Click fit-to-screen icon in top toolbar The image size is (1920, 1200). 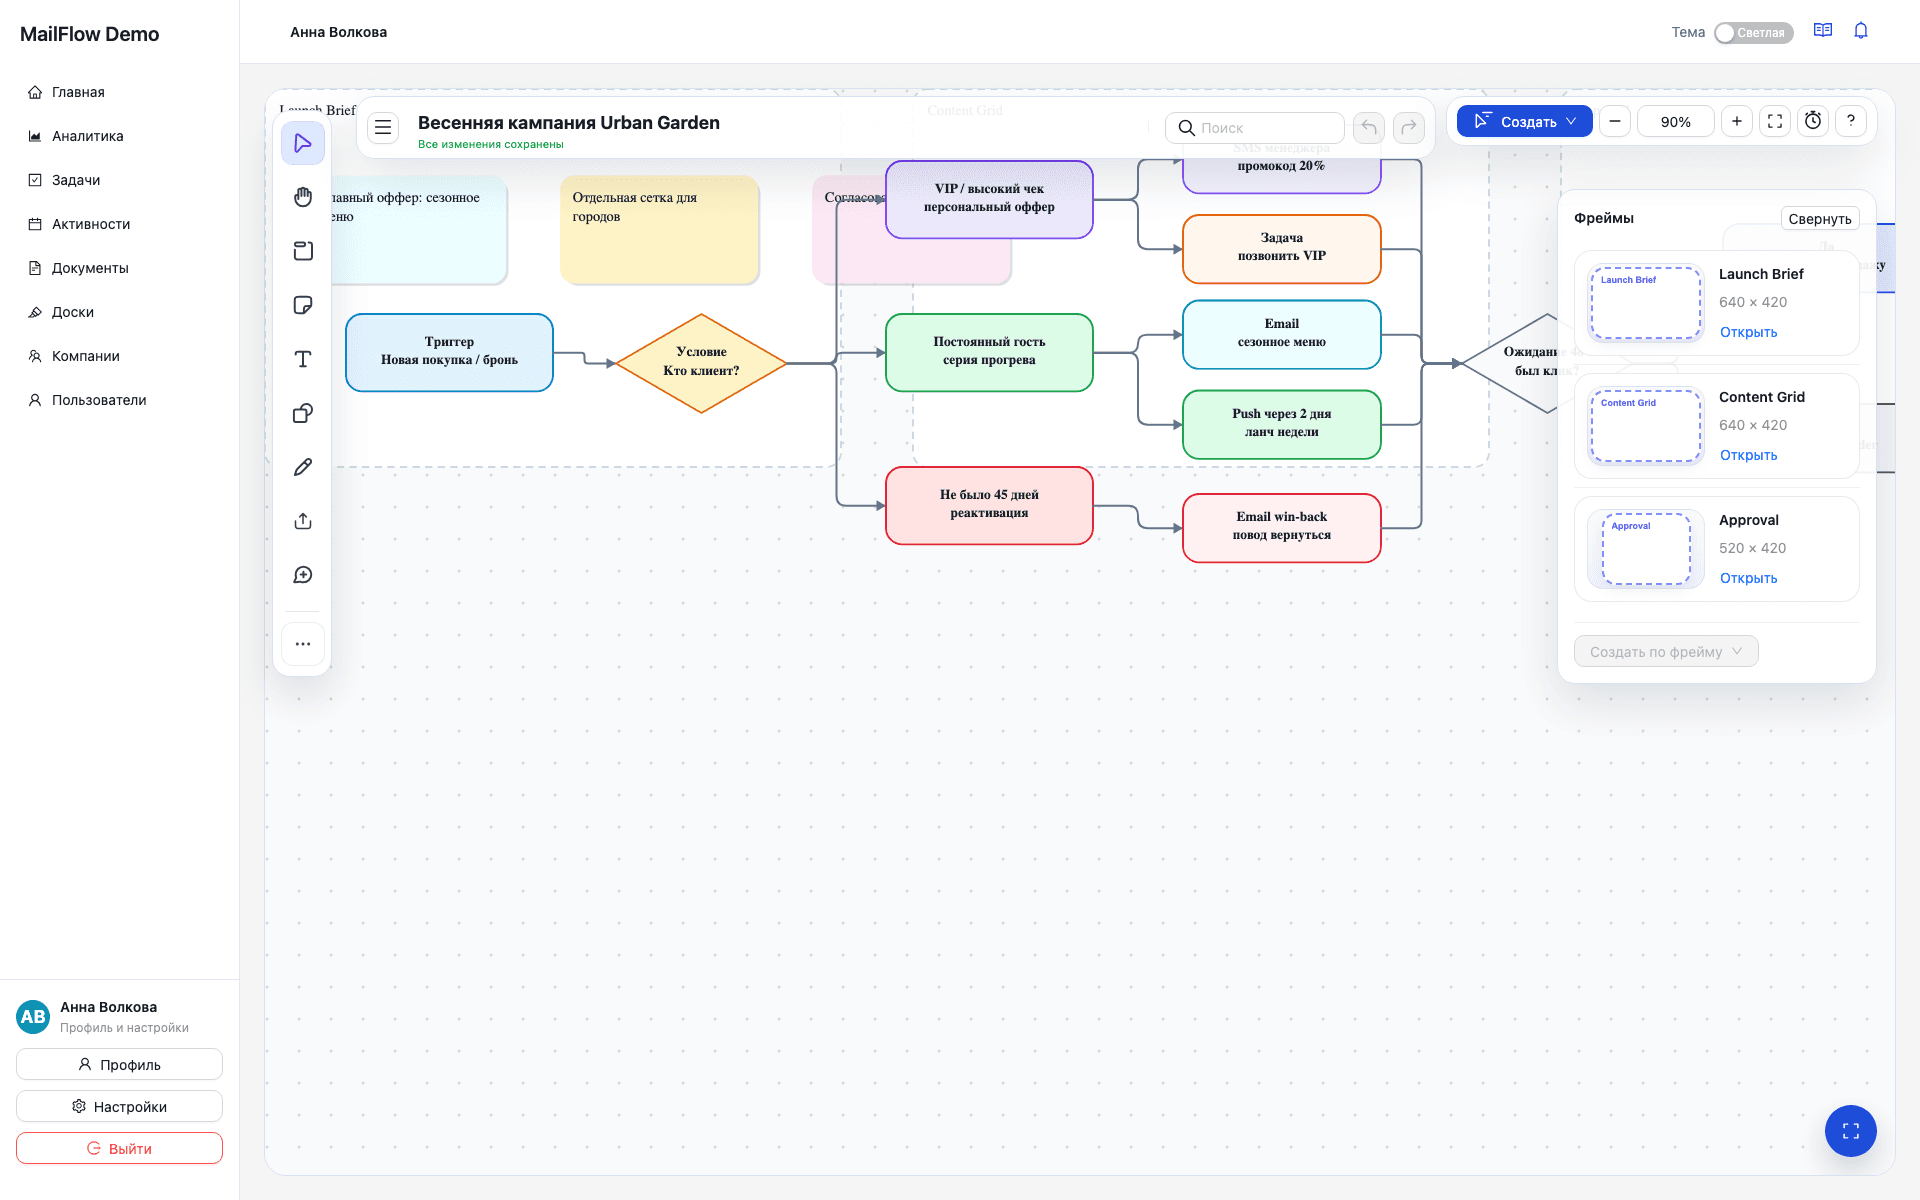(1775, 121)
